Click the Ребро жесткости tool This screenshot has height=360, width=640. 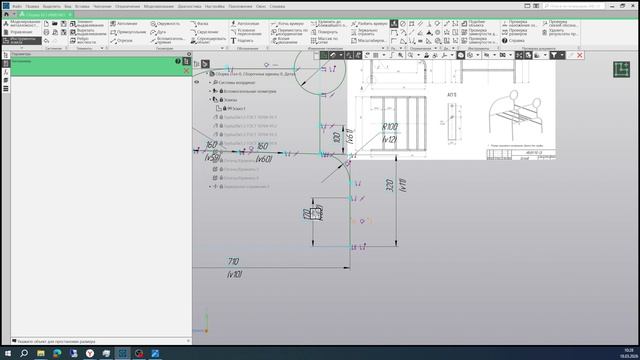point(83,40)
